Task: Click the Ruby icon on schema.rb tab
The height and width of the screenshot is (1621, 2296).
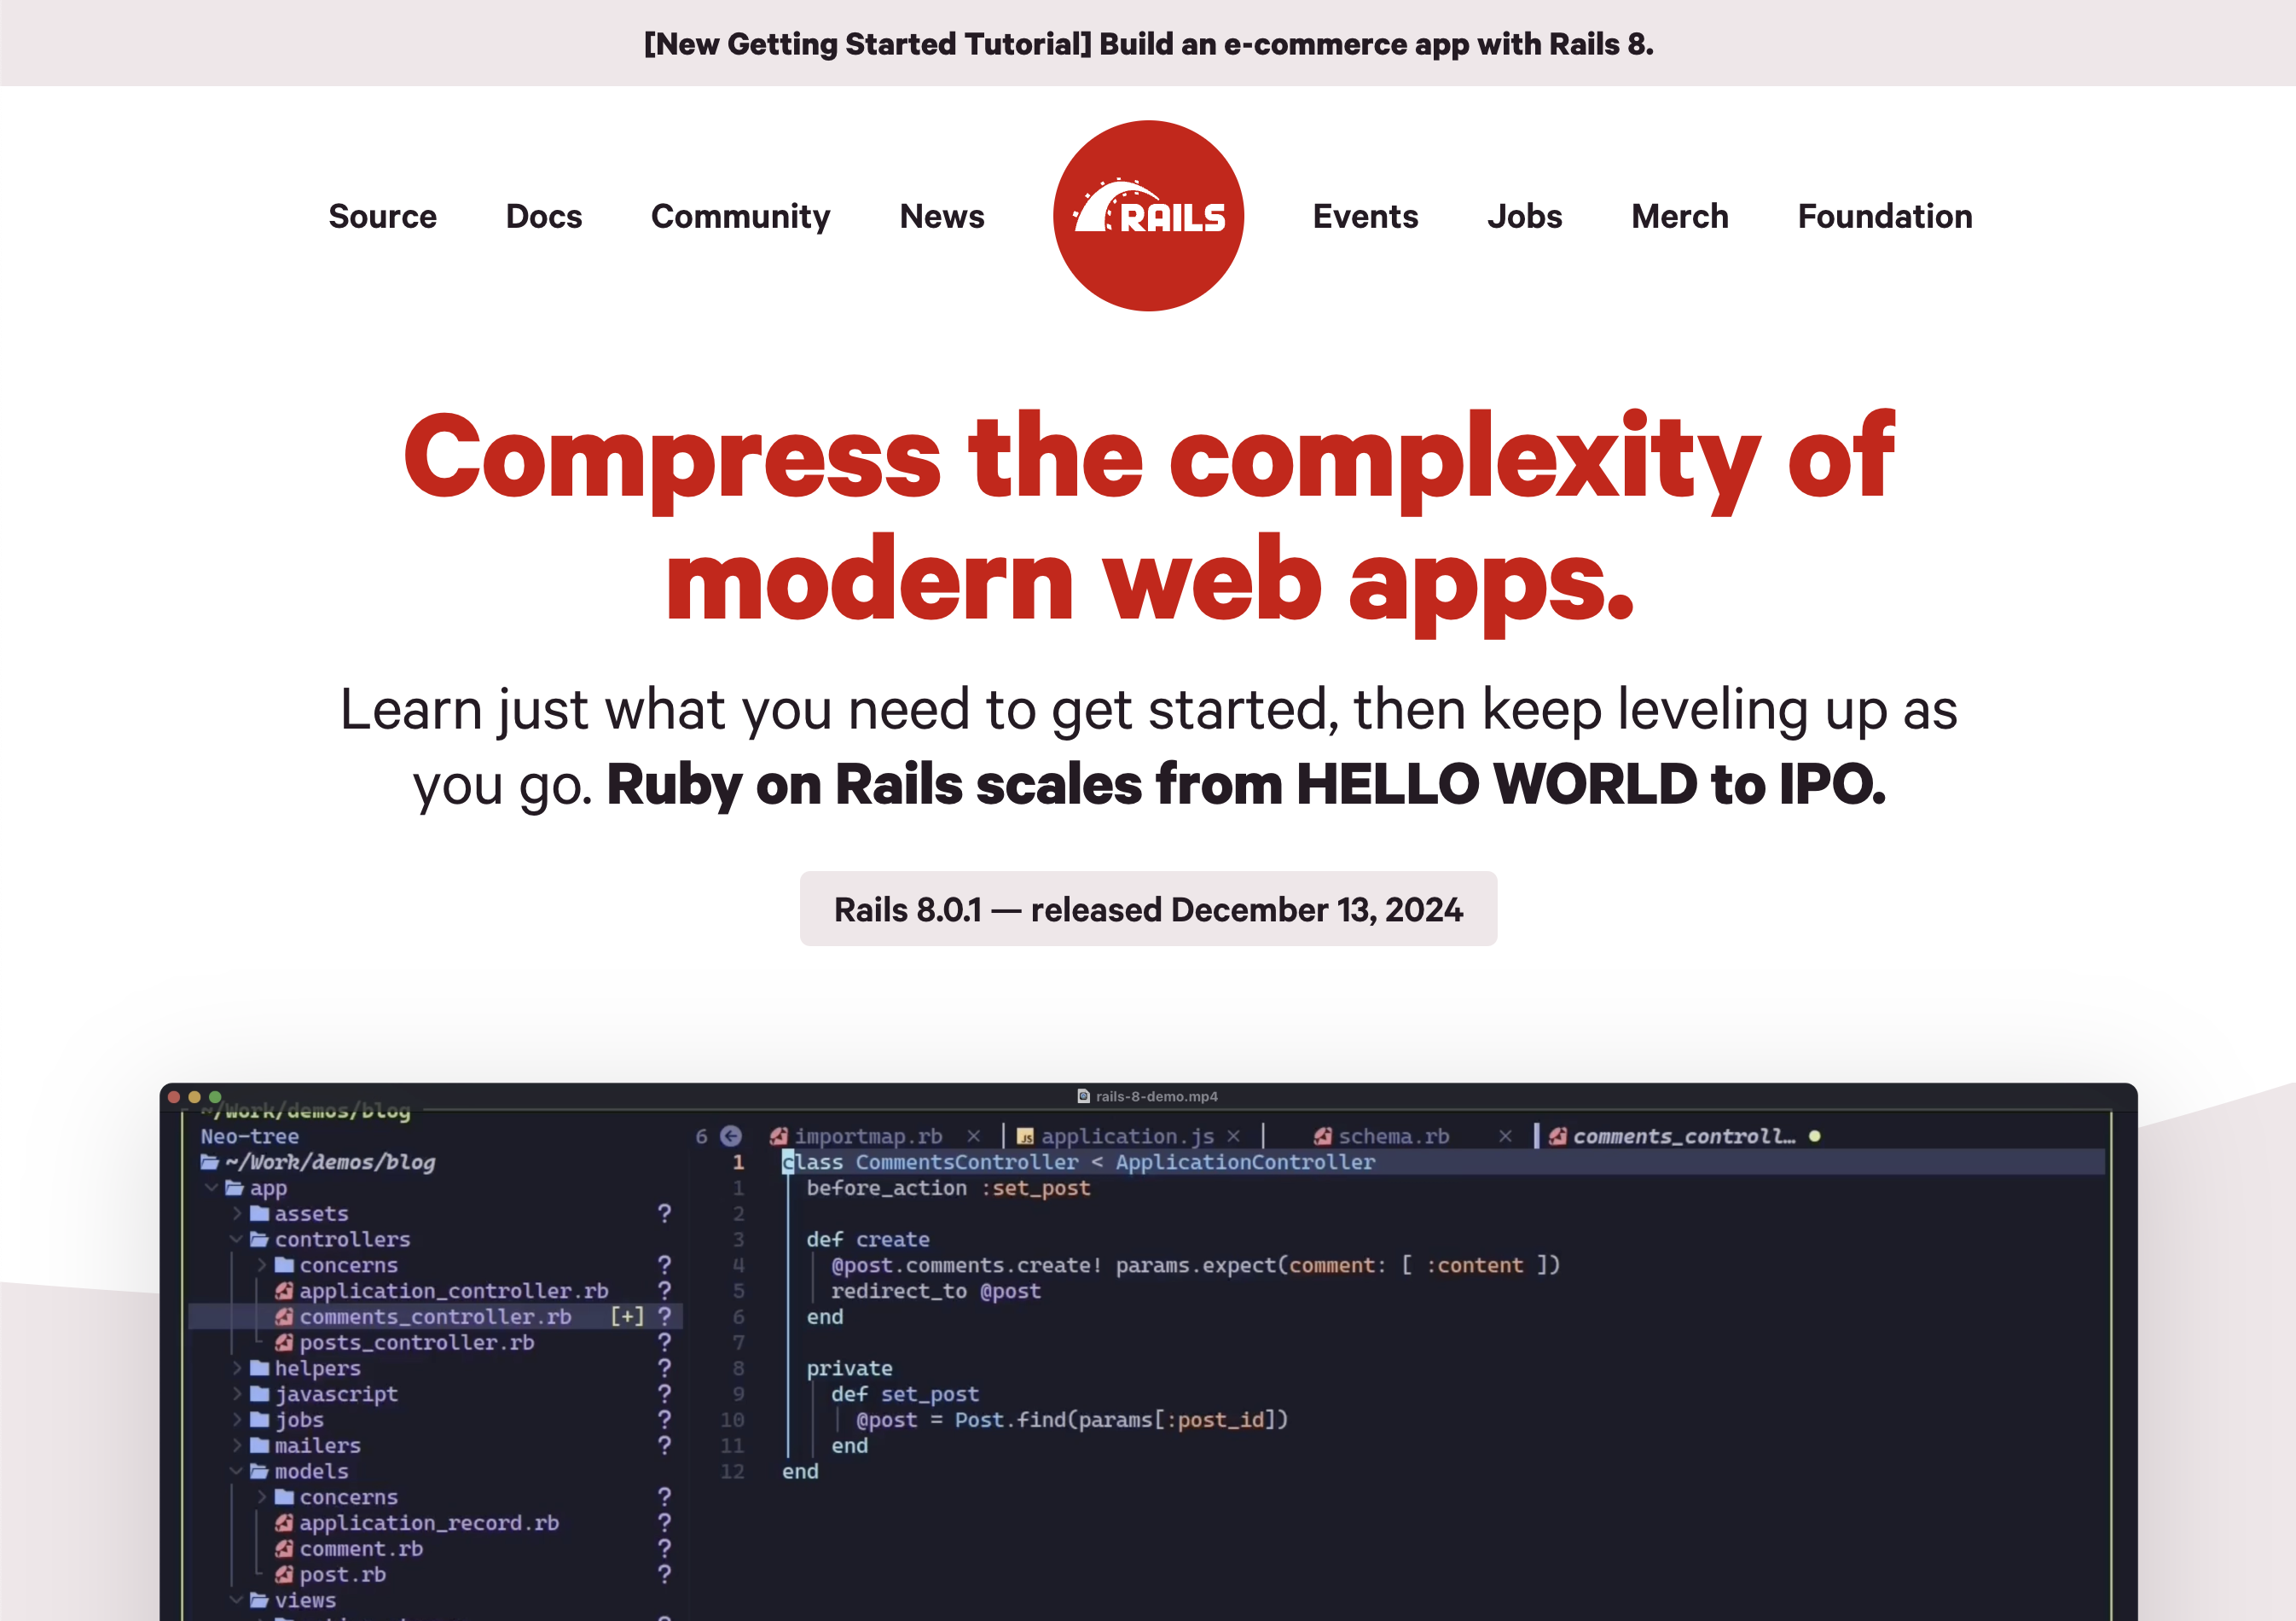Action: tap(1322, 1136)
